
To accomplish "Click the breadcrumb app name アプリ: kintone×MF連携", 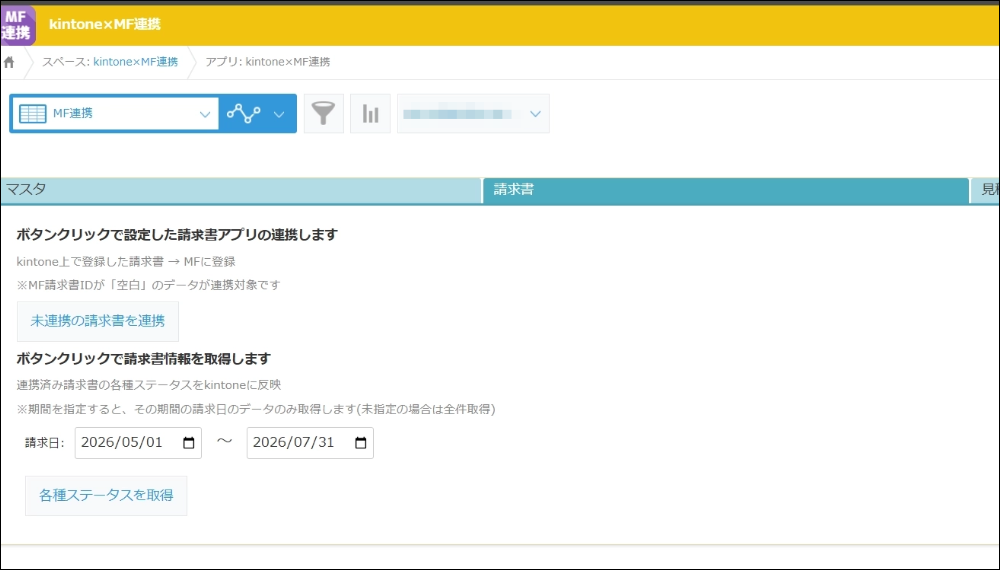I will coord(268,62).
